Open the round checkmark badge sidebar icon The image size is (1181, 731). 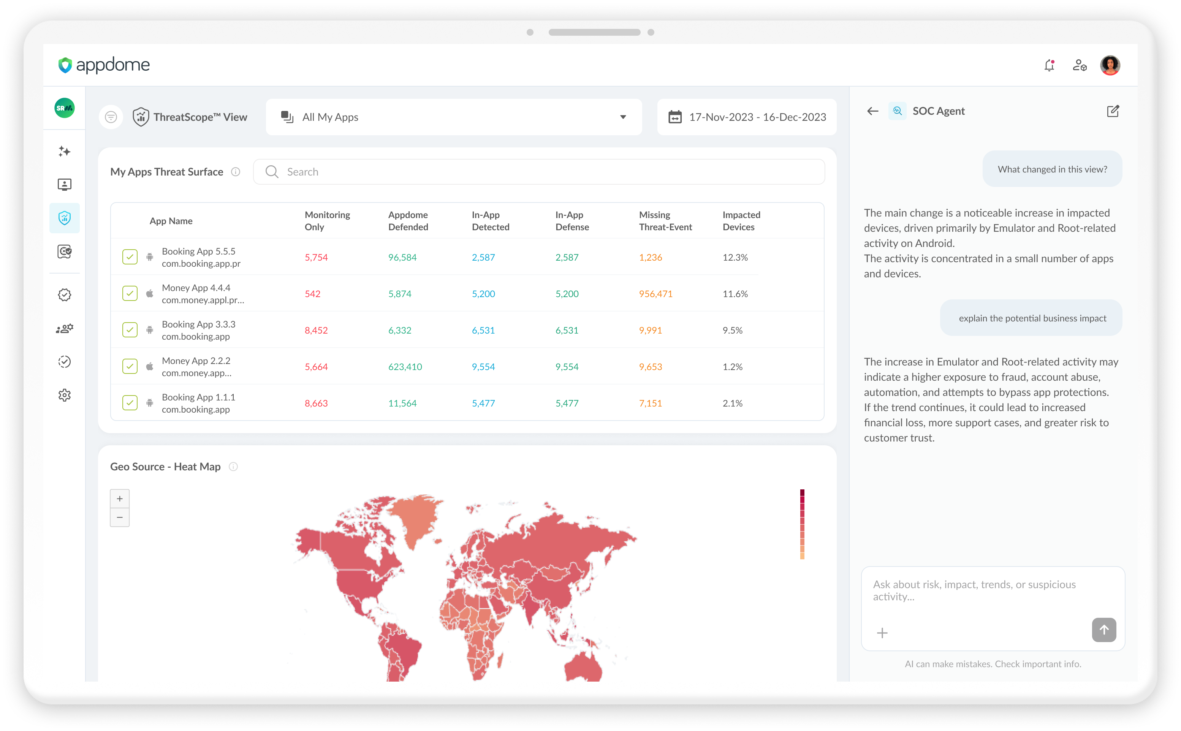point(65,295)
